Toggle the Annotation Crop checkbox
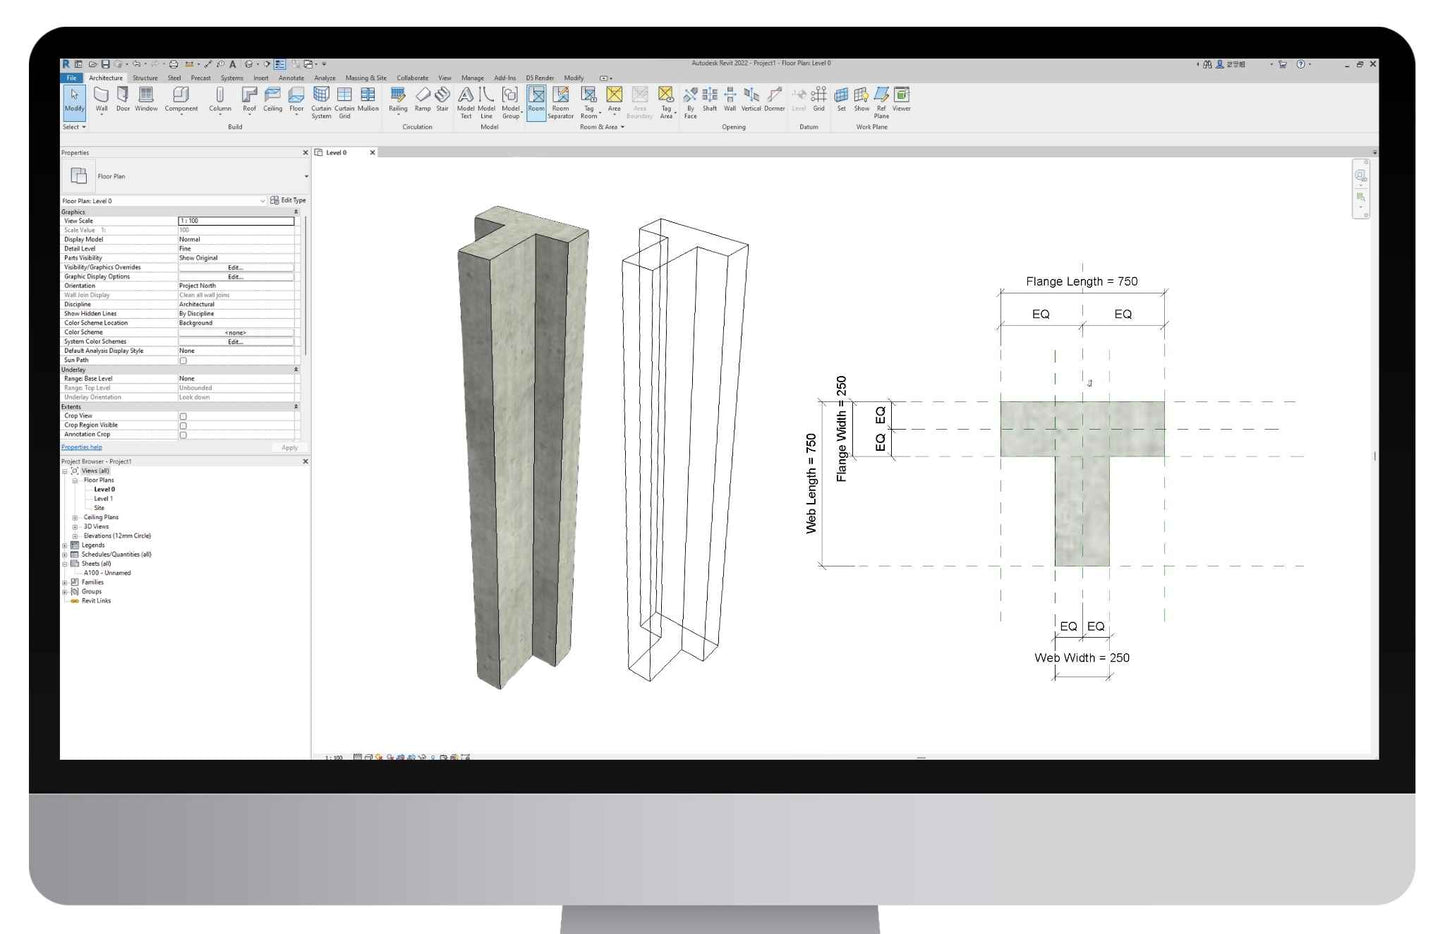The width and height of the screenshot is (1445, 934). (x=183, y=435)
